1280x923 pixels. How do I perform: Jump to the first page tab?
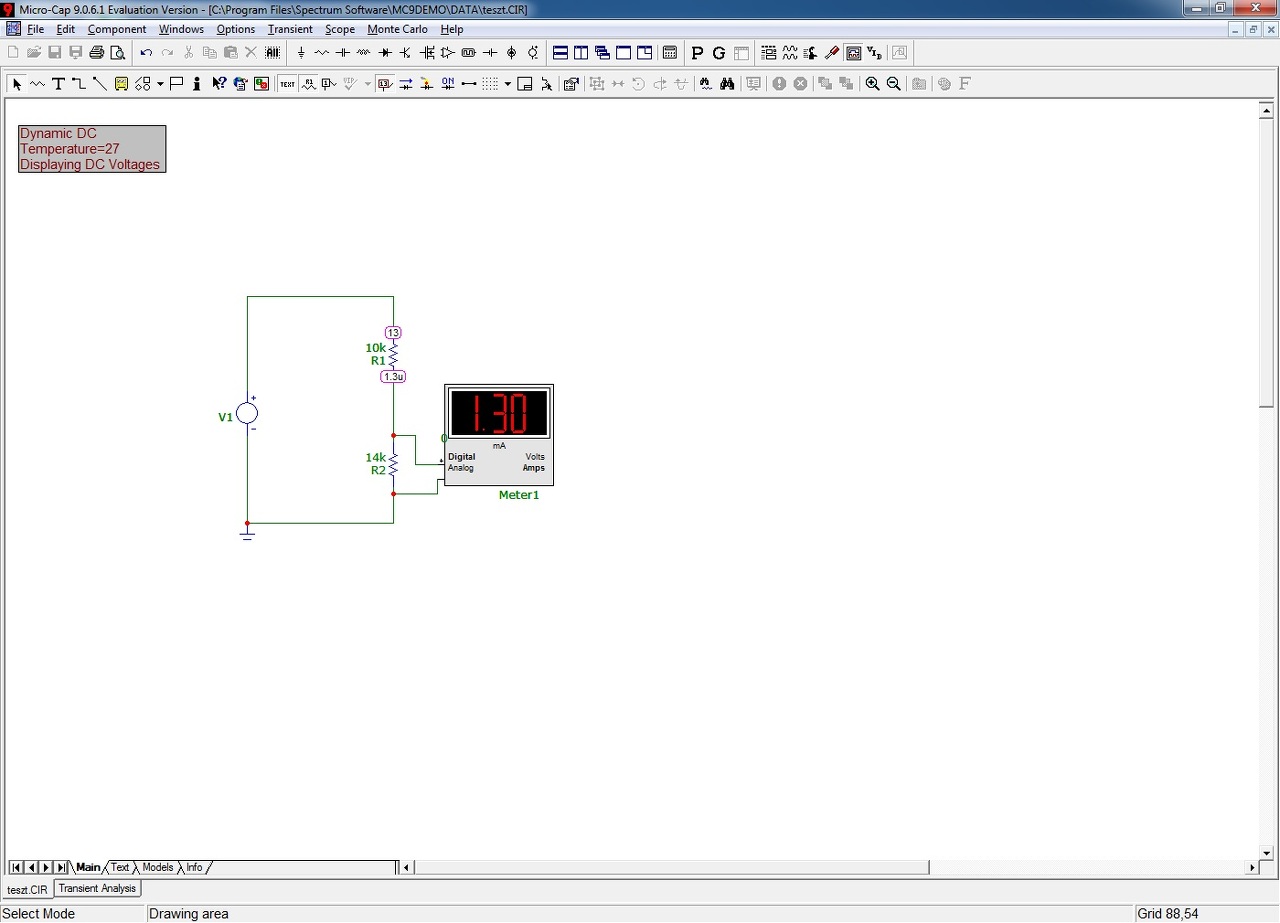pos(16,867)
